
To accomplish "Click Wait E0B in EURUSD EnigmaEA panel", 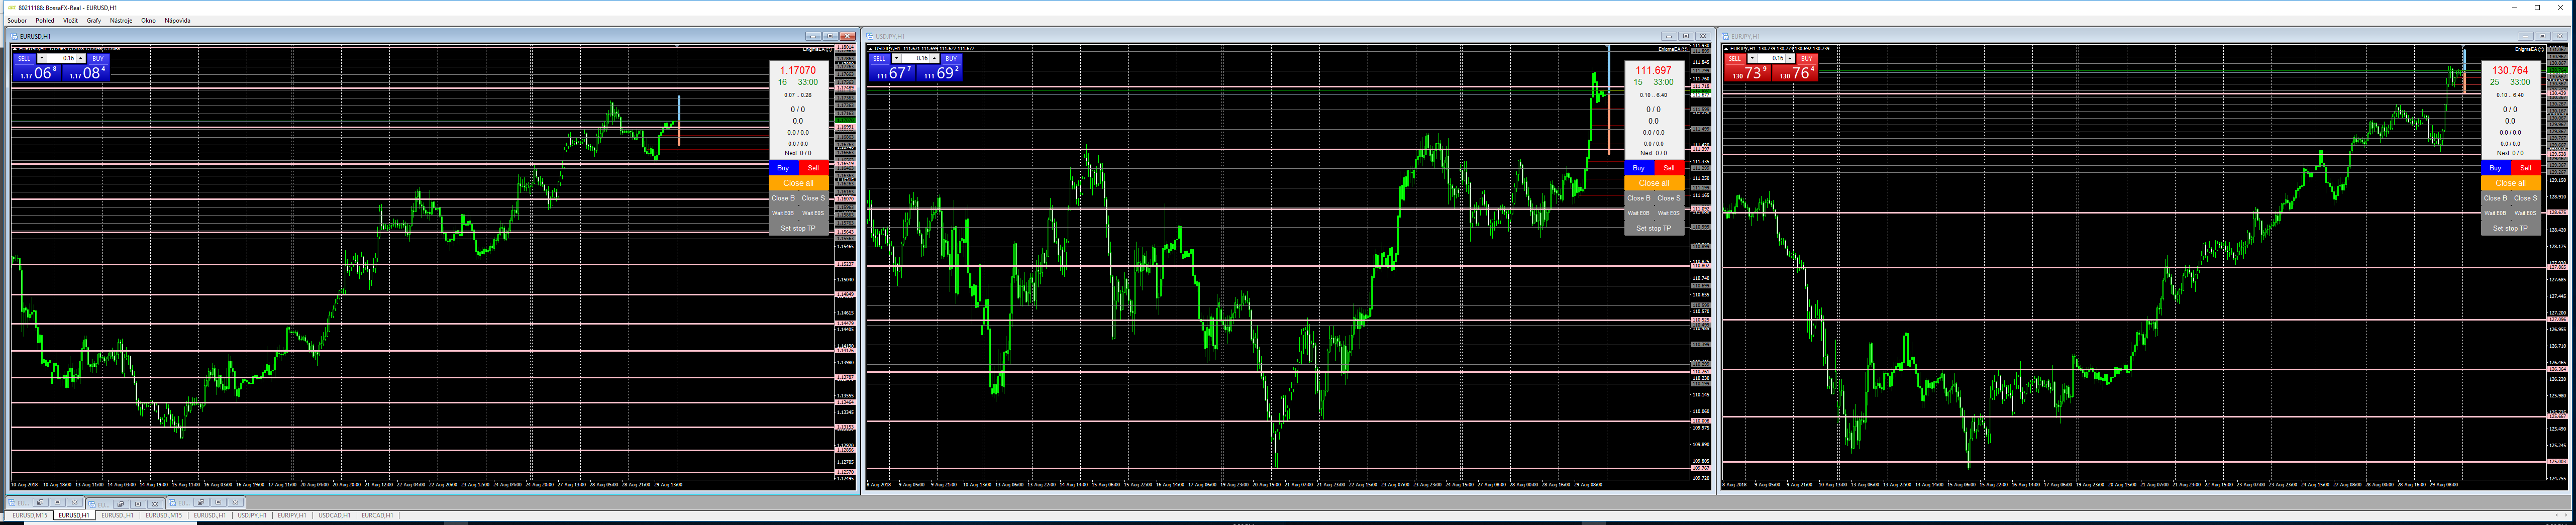I will [784, 213].
